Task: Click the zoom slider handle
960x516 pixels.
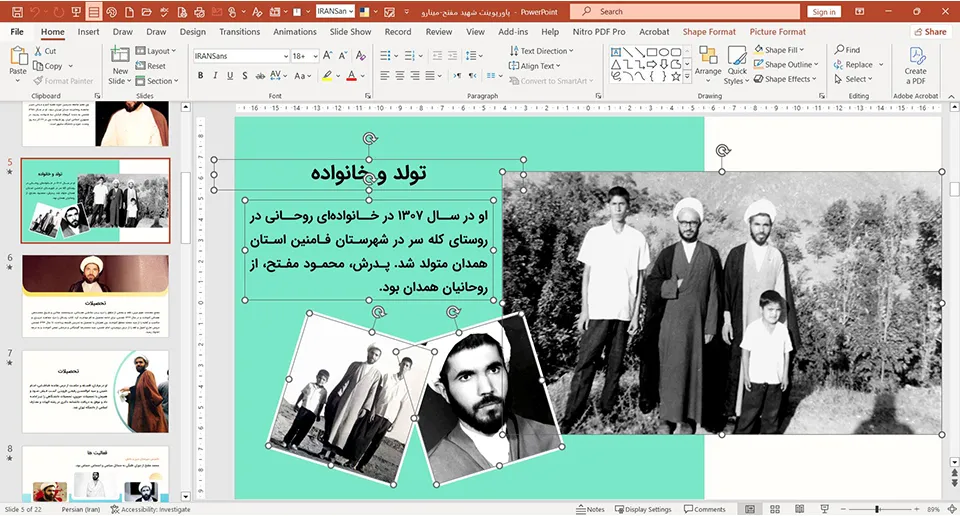Action: 877,509
